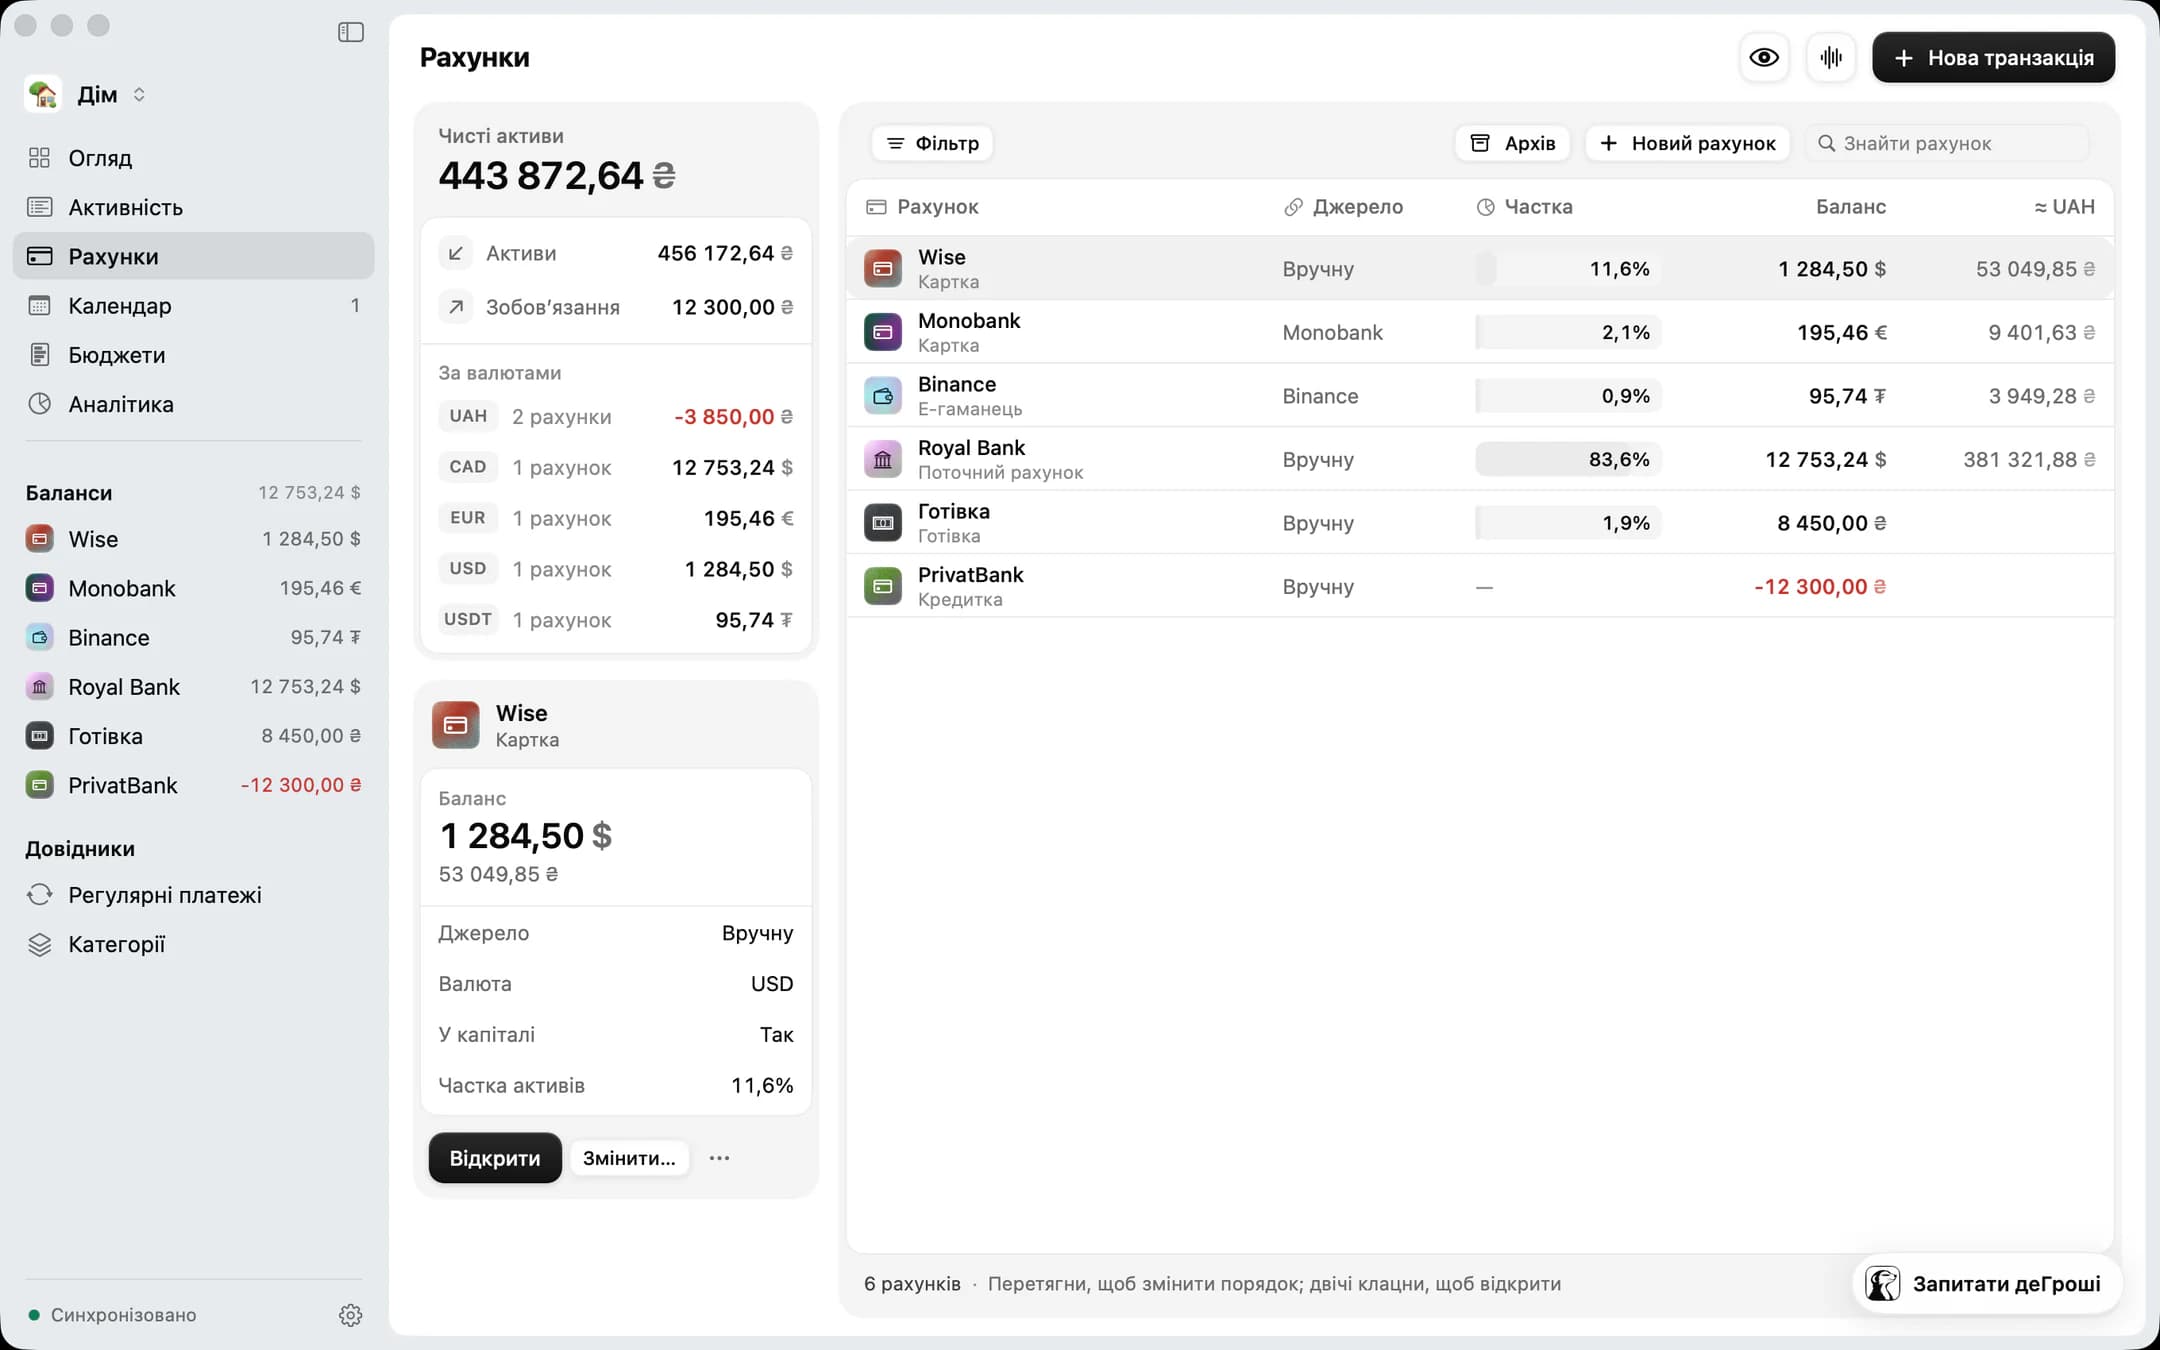Click Royal Bank 83,6% share bar

(x=1568, y=459)
